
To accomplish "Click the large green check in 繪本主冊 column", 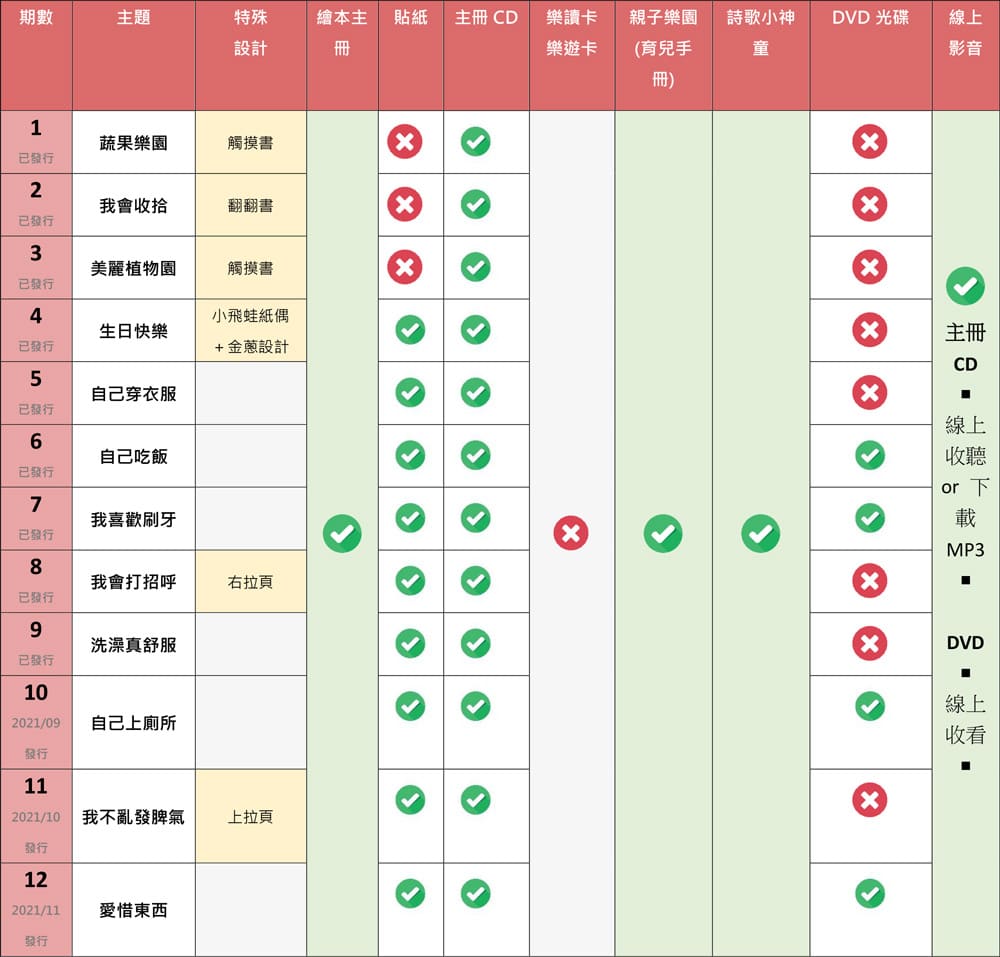I will point(342,534).
